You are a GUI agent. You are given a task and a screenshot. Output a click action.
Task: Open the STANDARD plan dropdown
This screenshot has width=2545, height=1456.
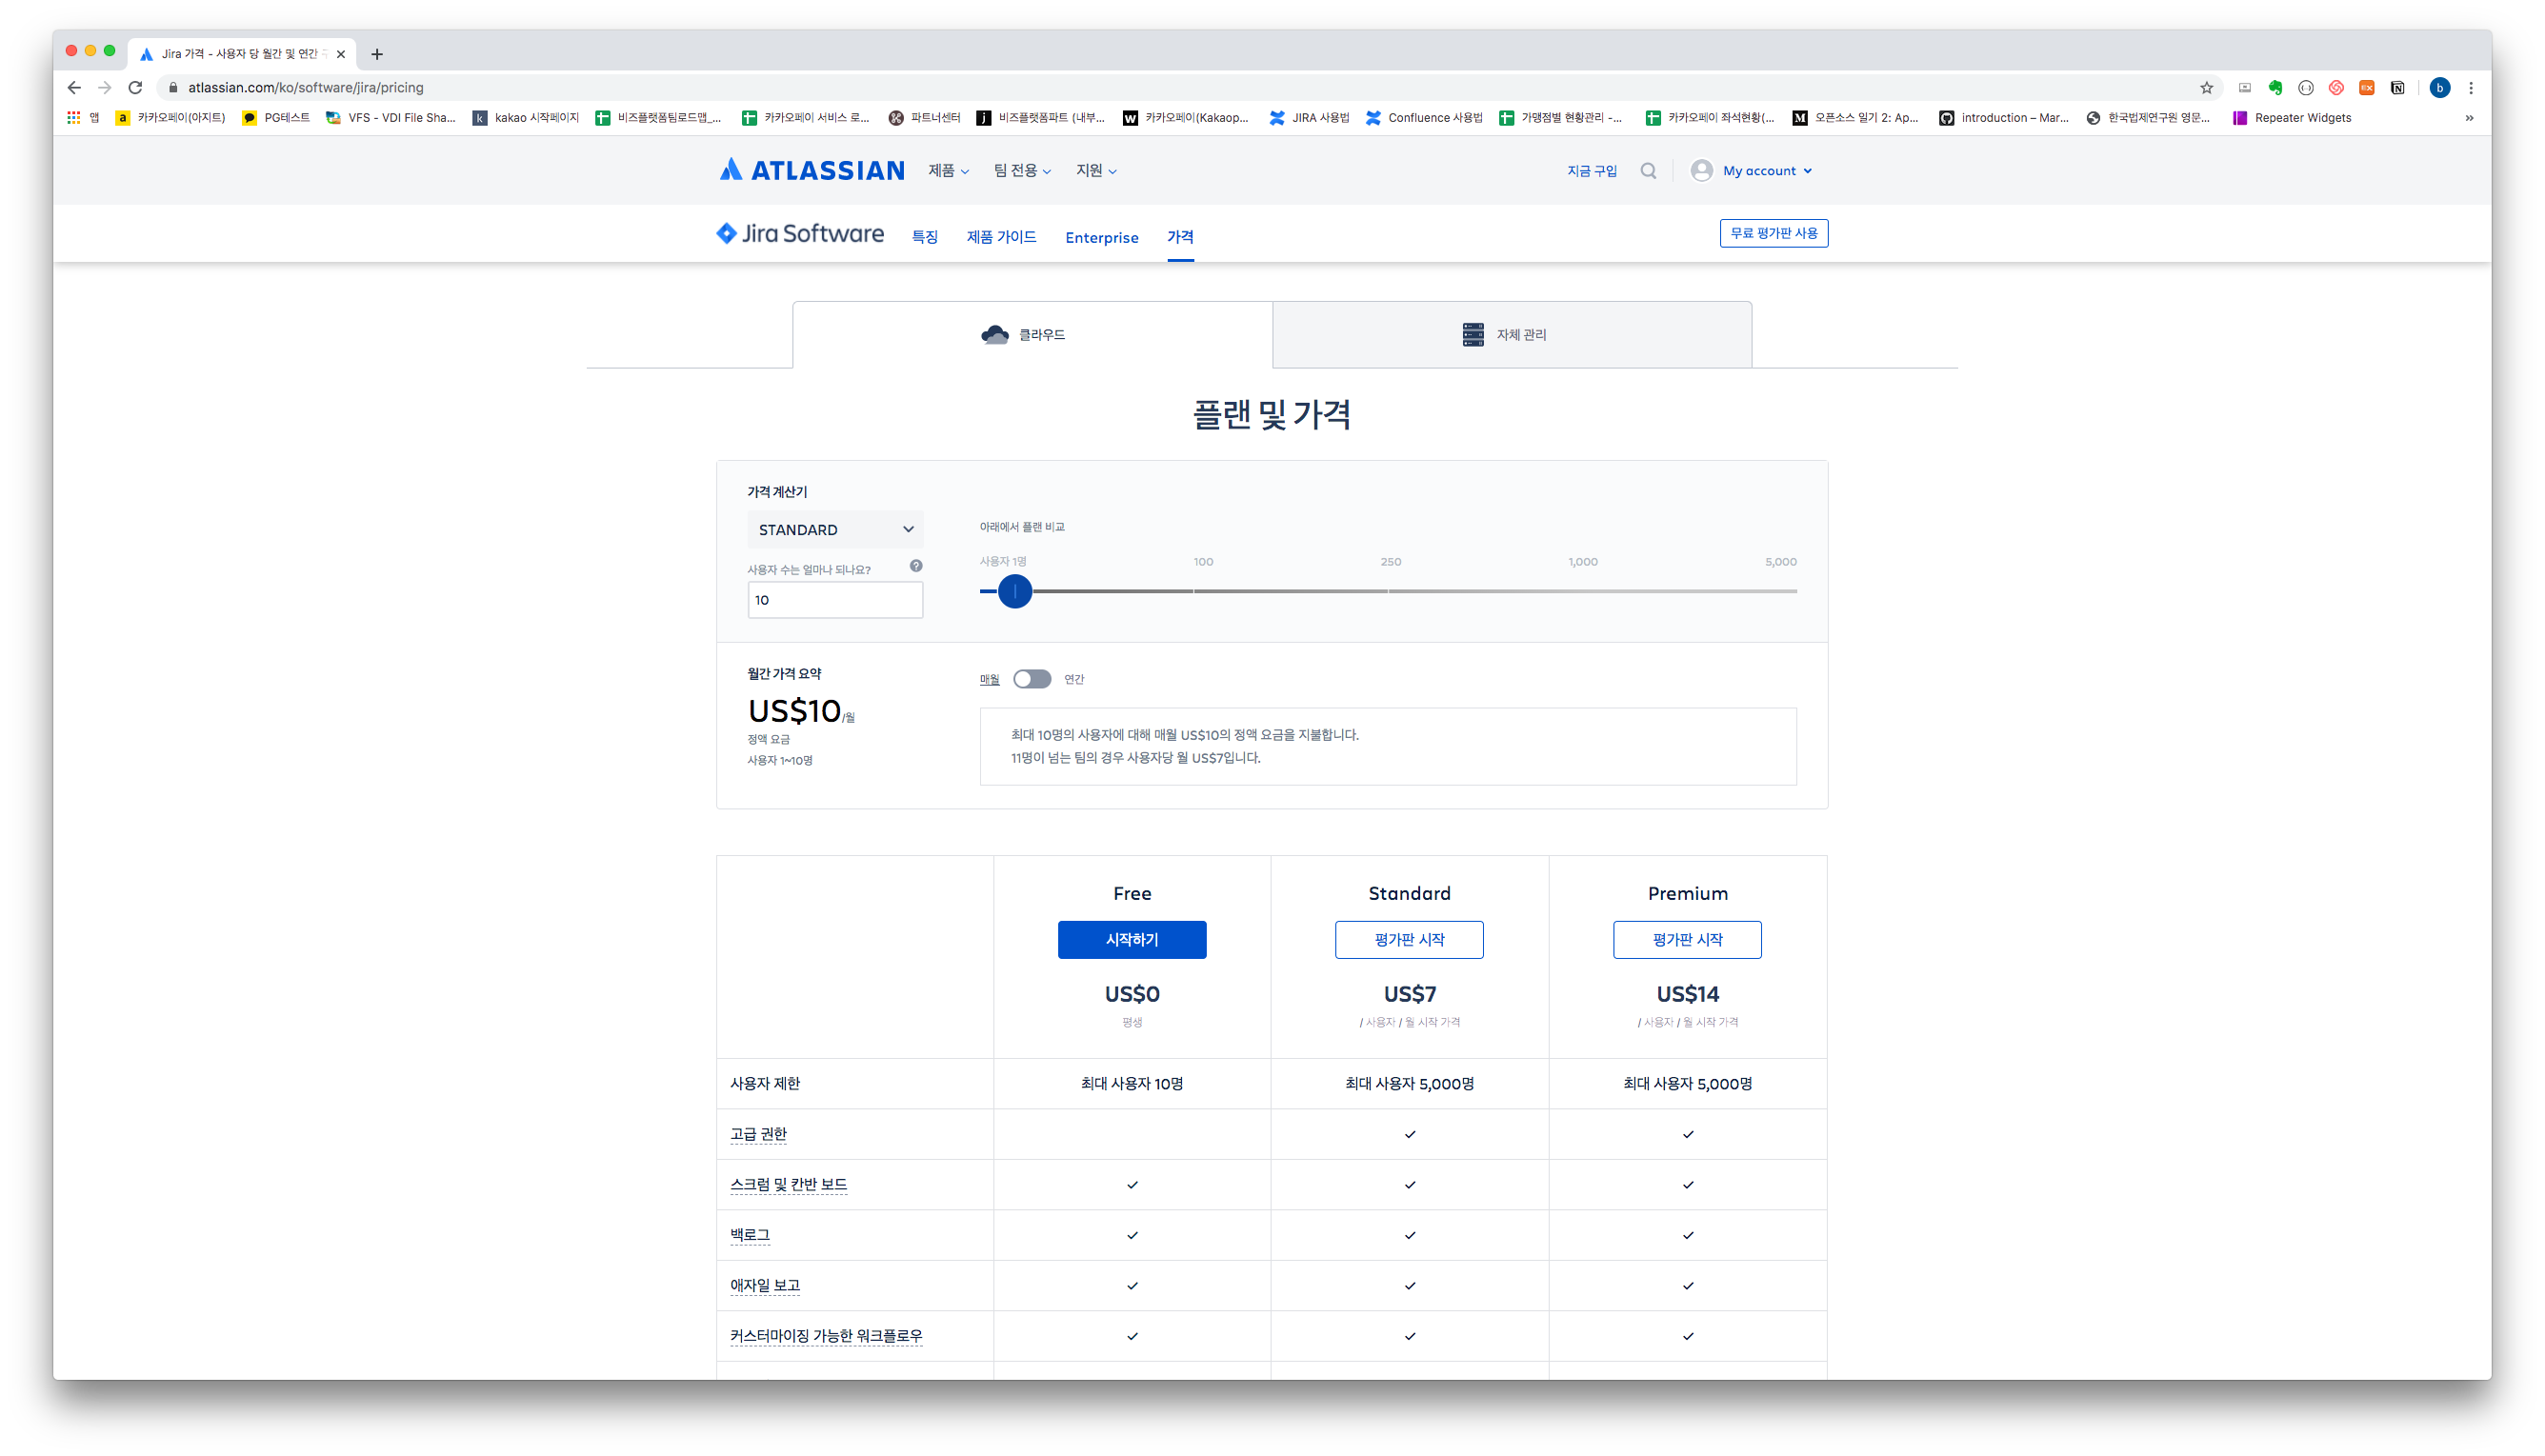point(834,530)
